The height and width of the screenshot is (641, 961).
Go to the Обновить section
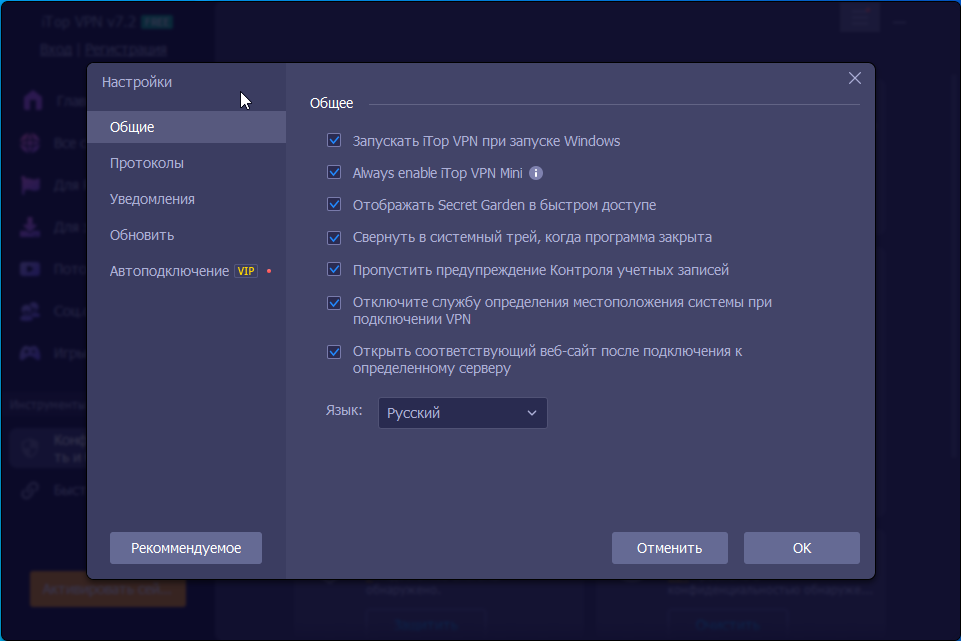pos(142,235)
